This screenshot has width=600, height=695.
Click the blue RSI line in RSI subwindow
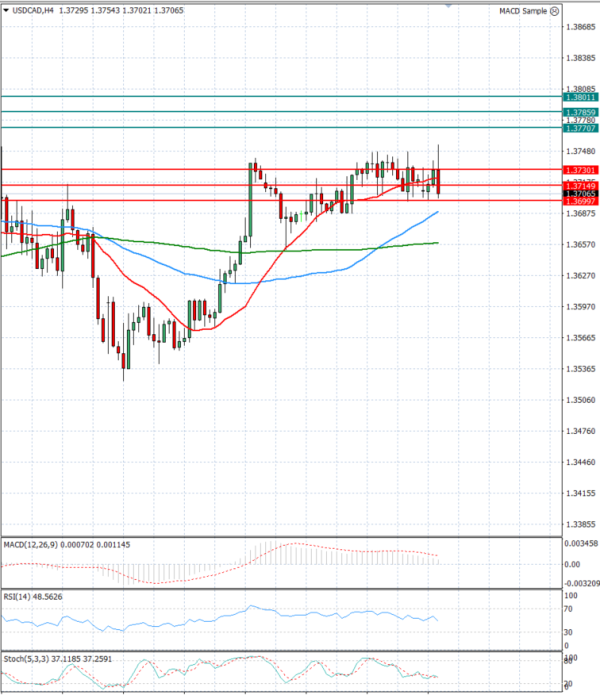click(x=250, y=609)
